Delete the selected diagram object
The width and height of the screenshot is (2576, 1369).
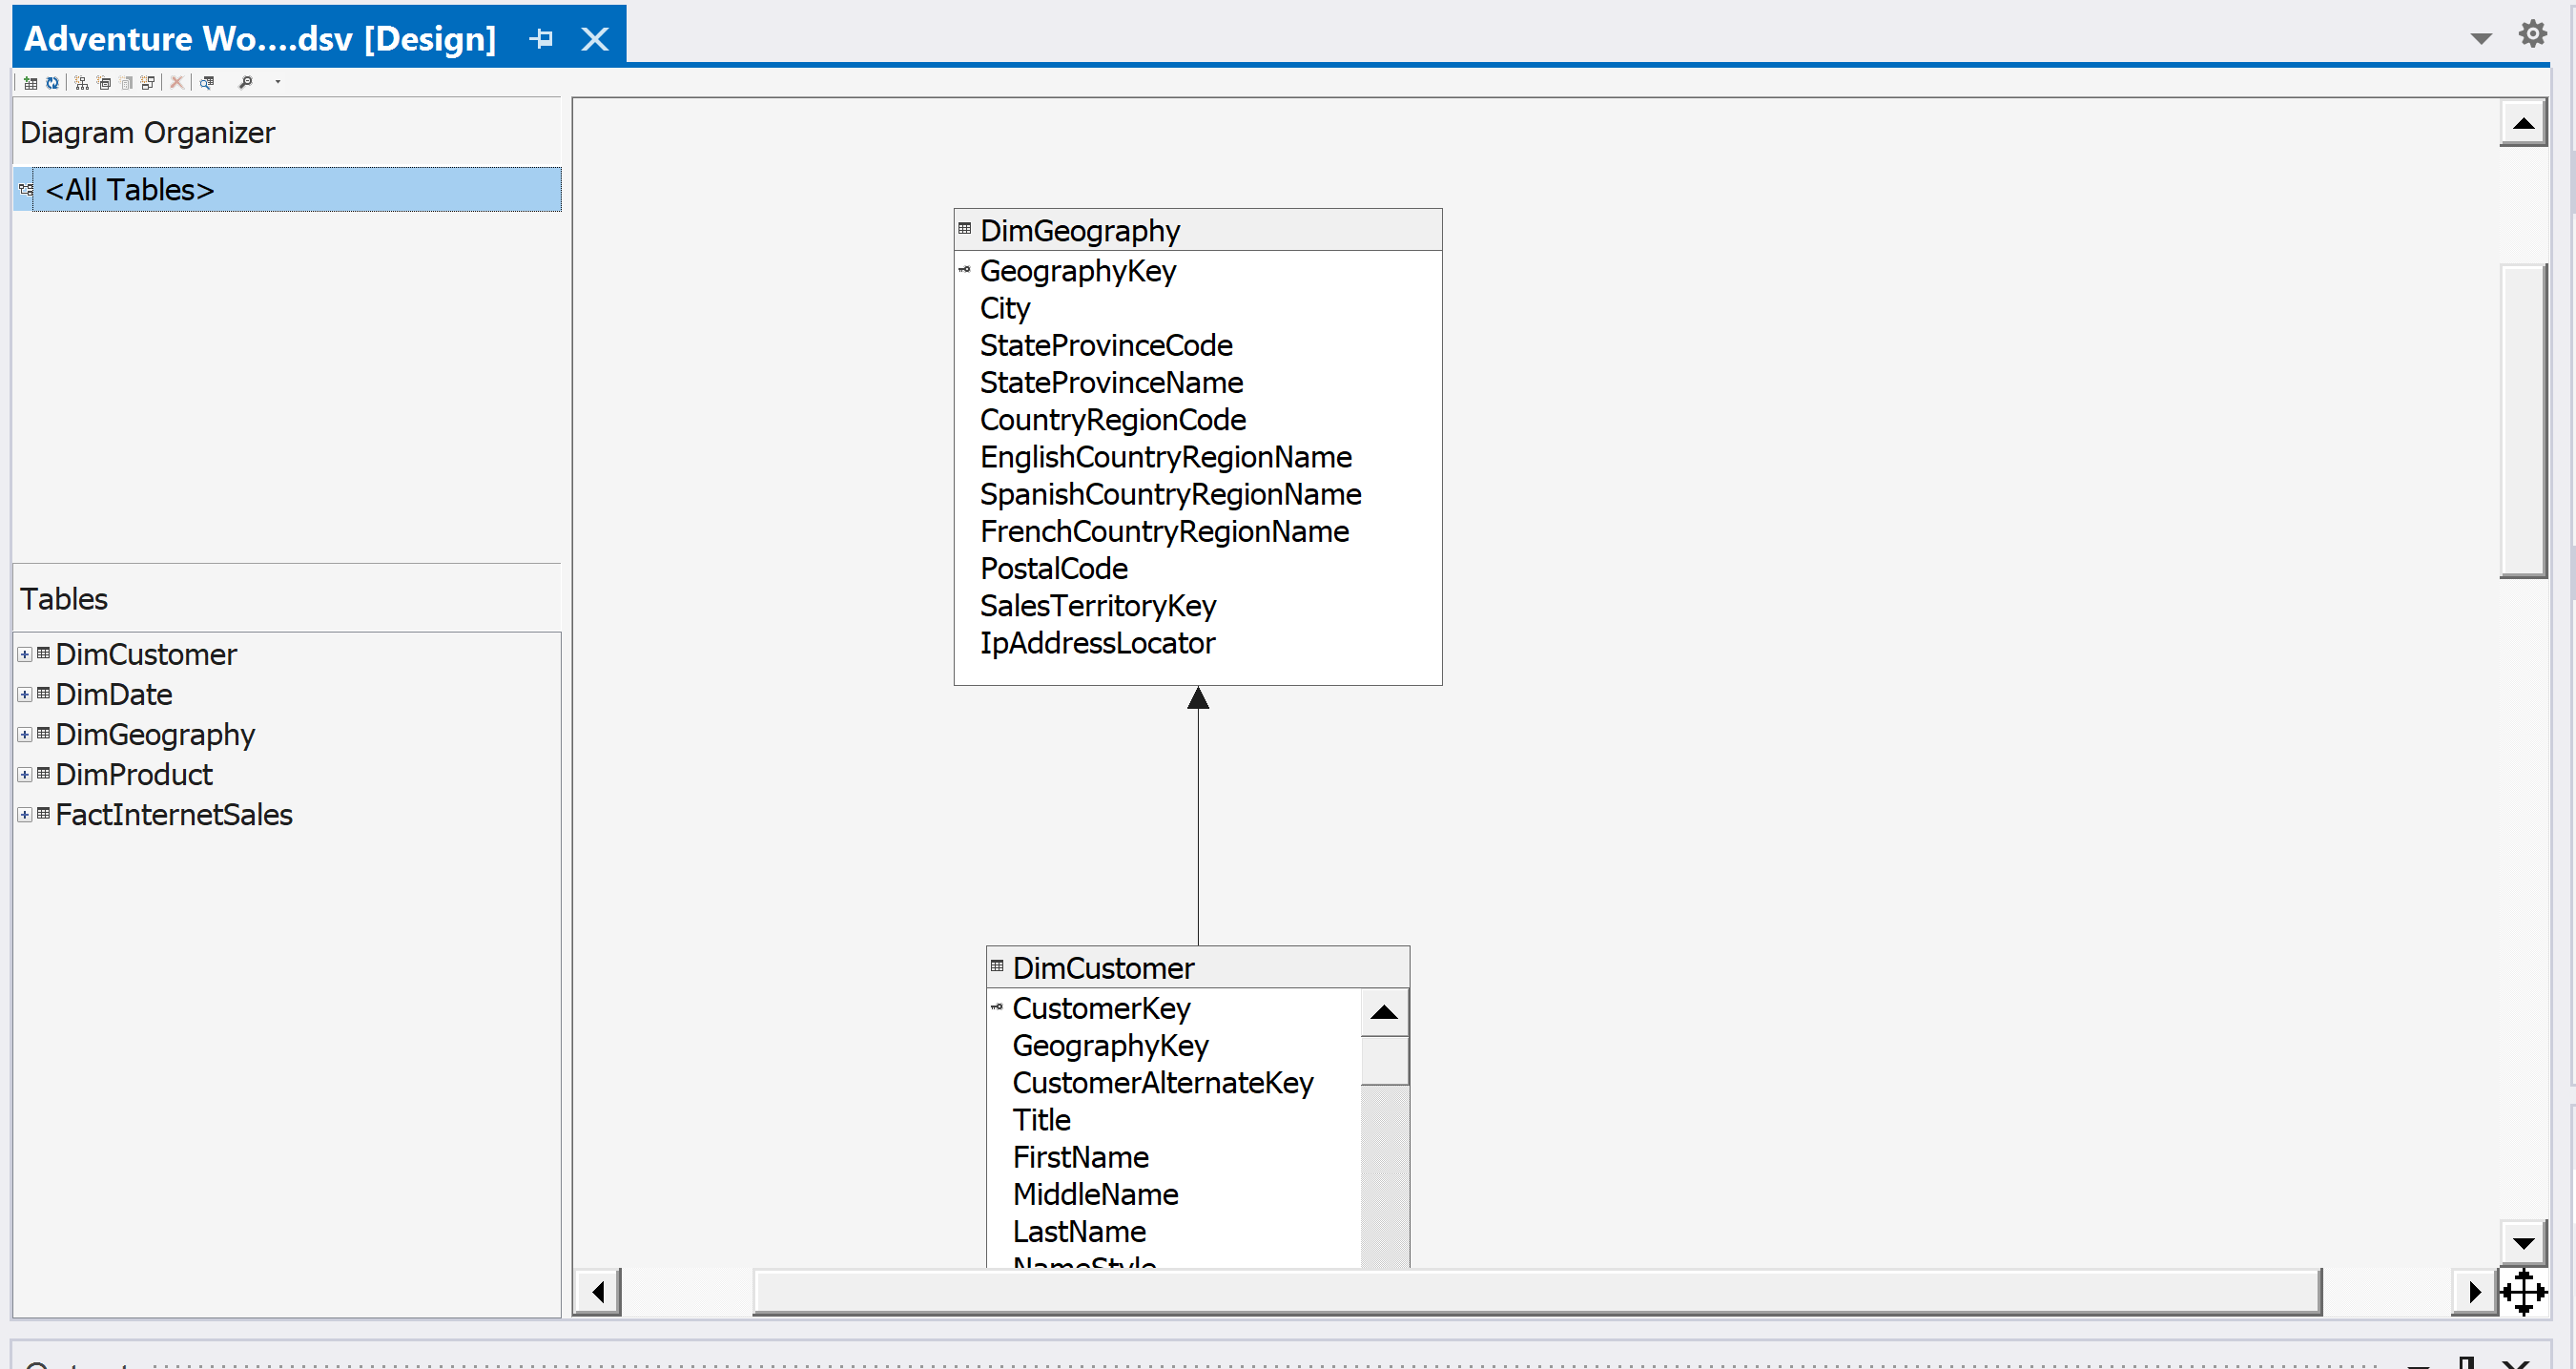[x=177, y=83]
